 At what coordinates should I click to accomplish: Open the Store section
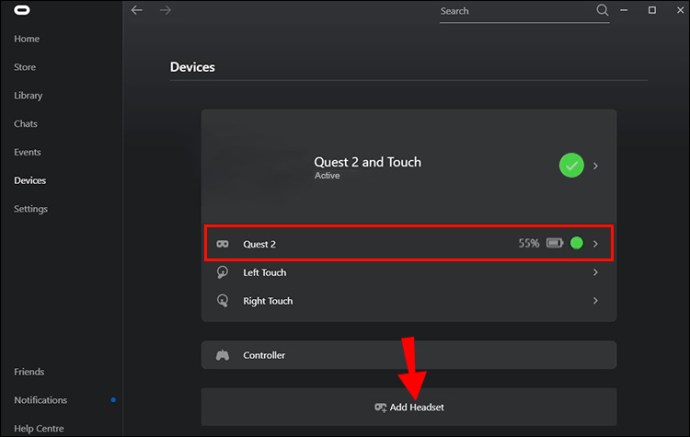(25, 68)
